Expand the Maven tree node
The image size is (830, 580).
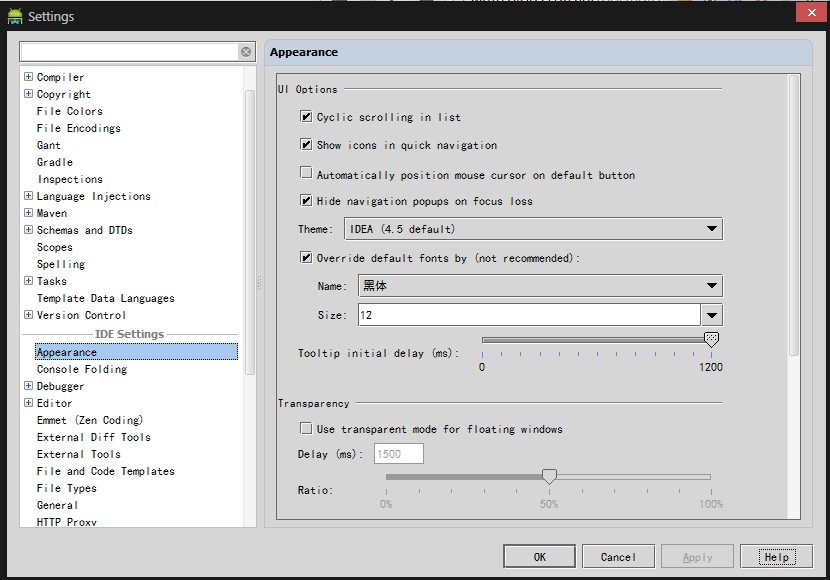click(29, 213)
